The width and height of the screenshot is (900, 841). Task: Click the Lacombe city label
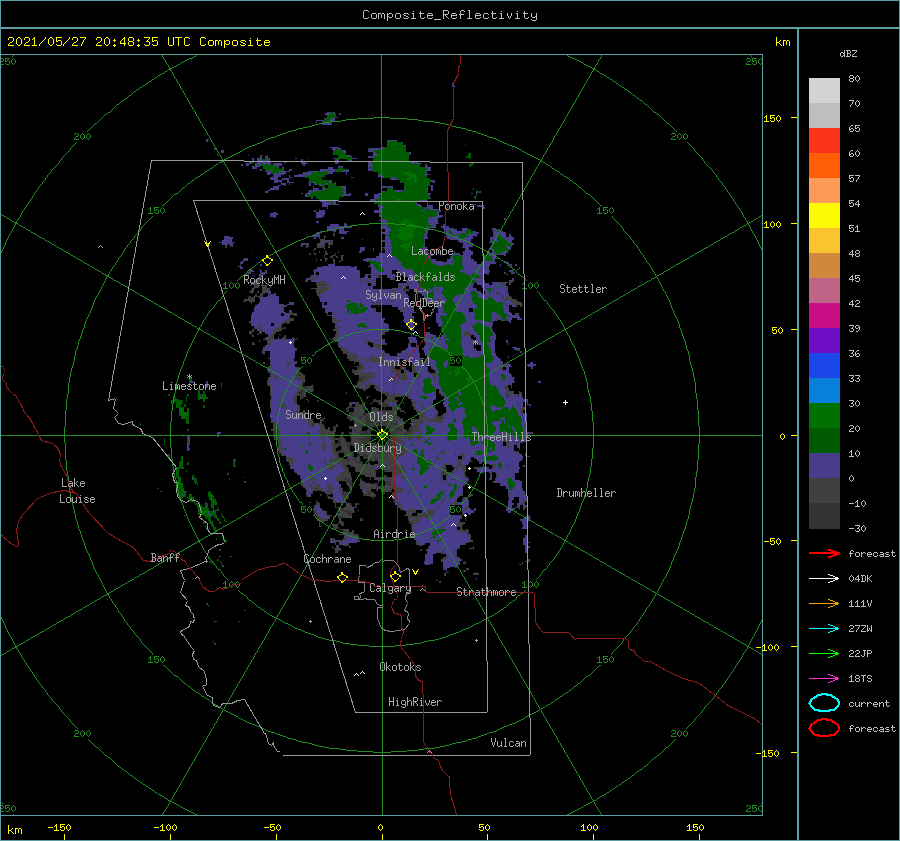coord(432,251)
